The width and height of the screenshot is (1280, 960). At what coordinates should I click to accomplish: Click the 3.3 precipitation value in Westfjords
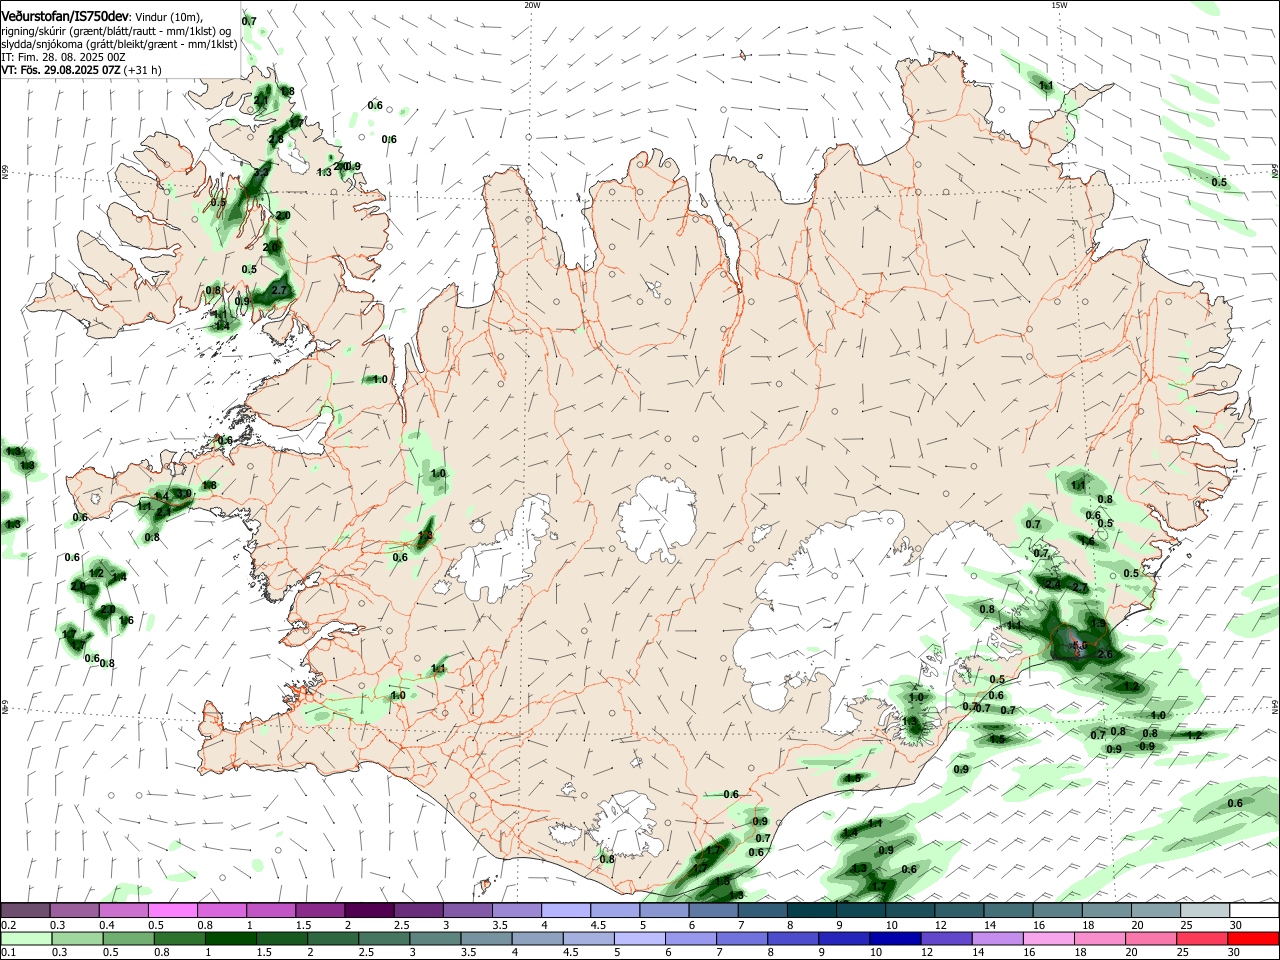[261, 173]
